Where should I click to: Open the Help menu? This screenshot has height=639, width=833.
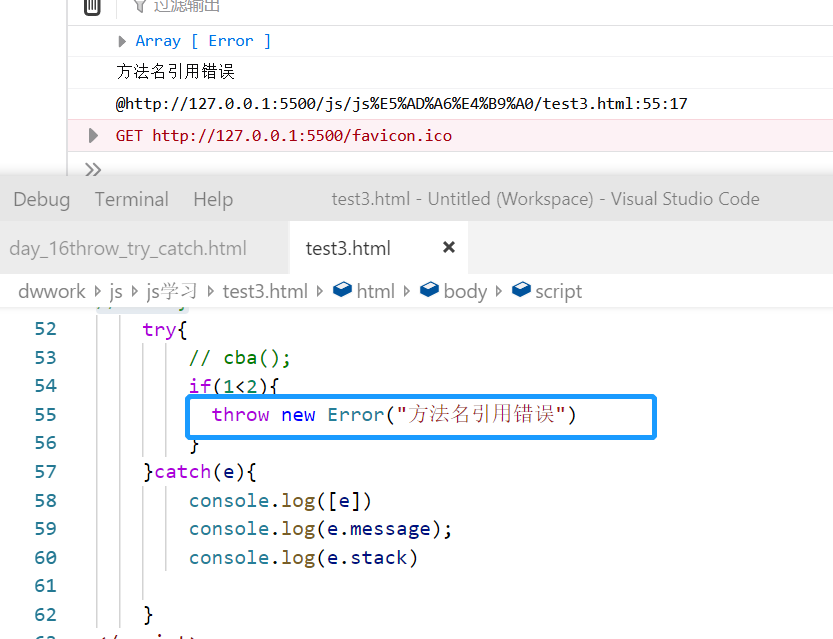[x=213, y=200]
